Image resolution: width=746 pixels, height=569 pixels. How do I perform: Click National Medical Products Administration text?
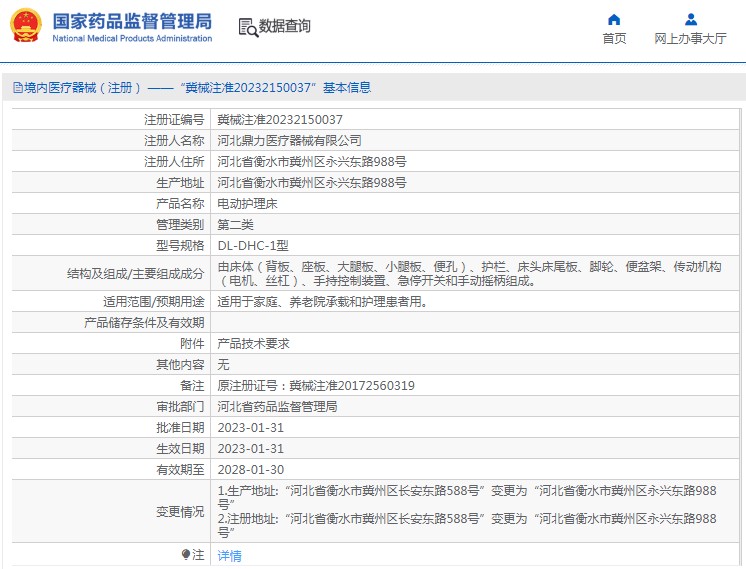132,38
